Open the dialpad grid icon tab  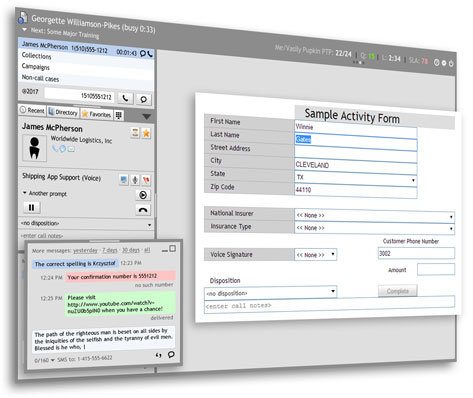[119, 115]
